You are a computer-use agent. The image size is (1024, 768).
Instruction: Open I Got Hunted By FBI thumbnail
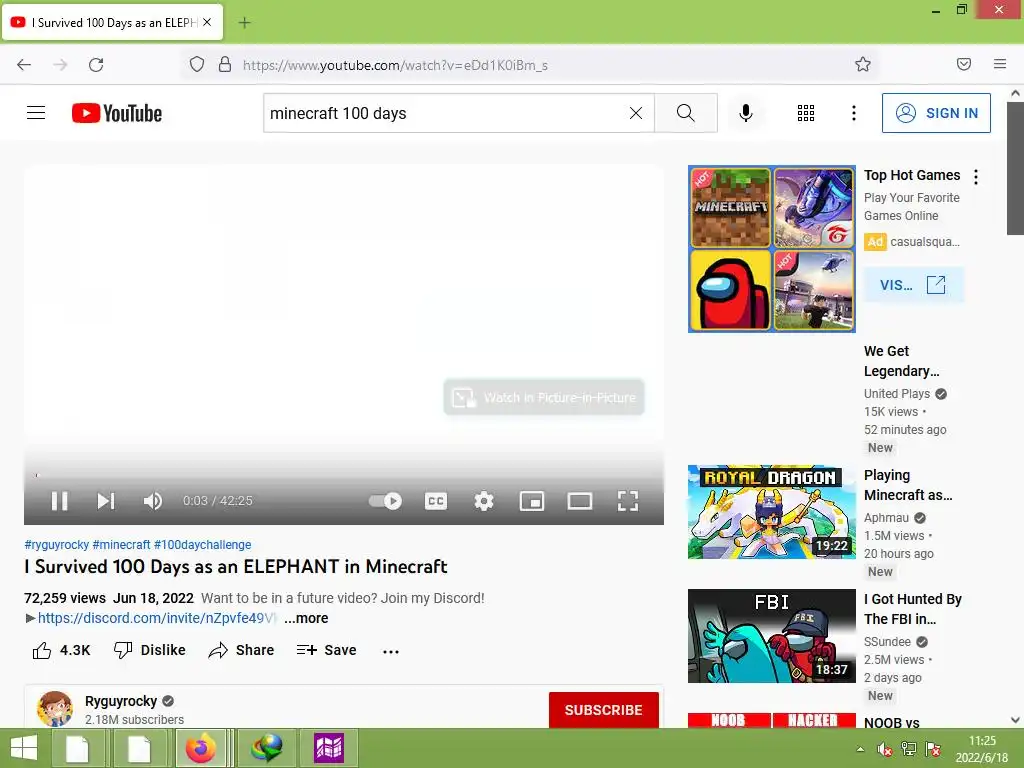[772, 636]
